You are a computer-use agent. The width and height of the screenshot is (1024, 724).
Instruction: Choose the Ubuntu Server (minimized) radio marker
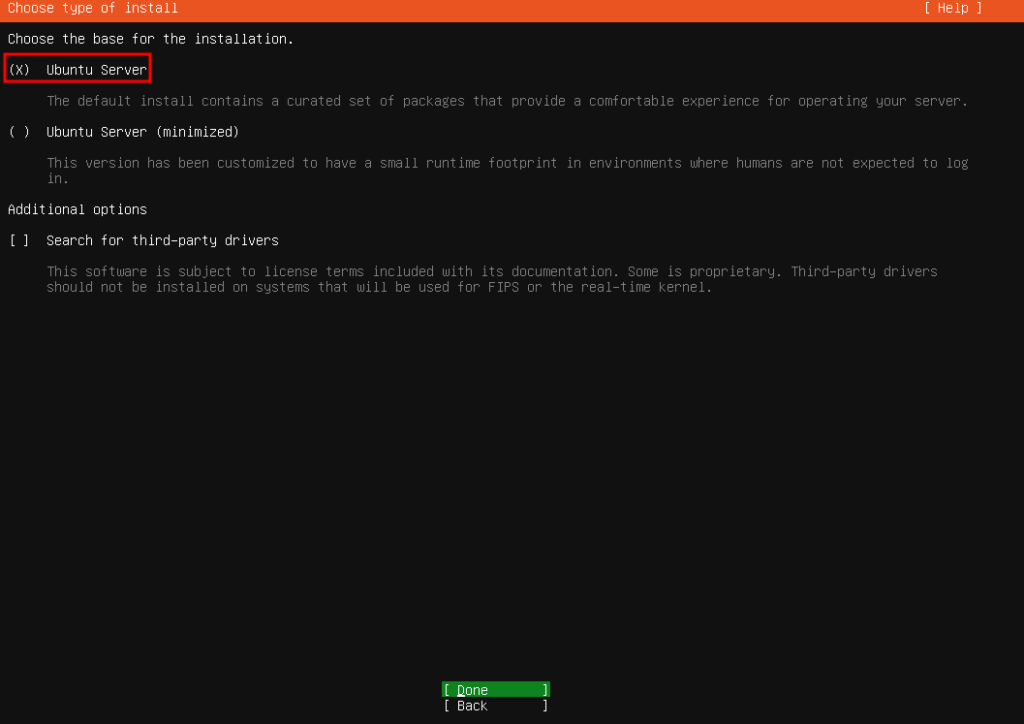click(x=20, y=132)
